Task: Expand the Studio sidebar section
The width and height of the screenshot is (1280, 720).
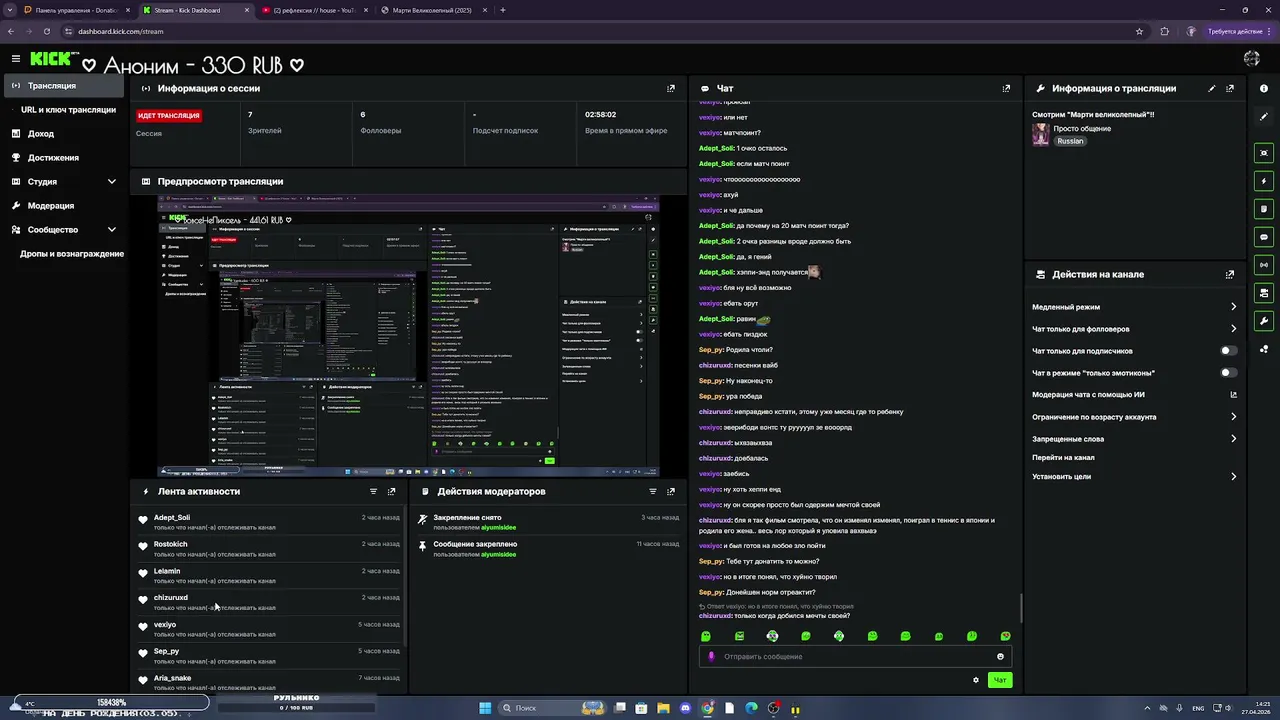Action: [111, 182]
